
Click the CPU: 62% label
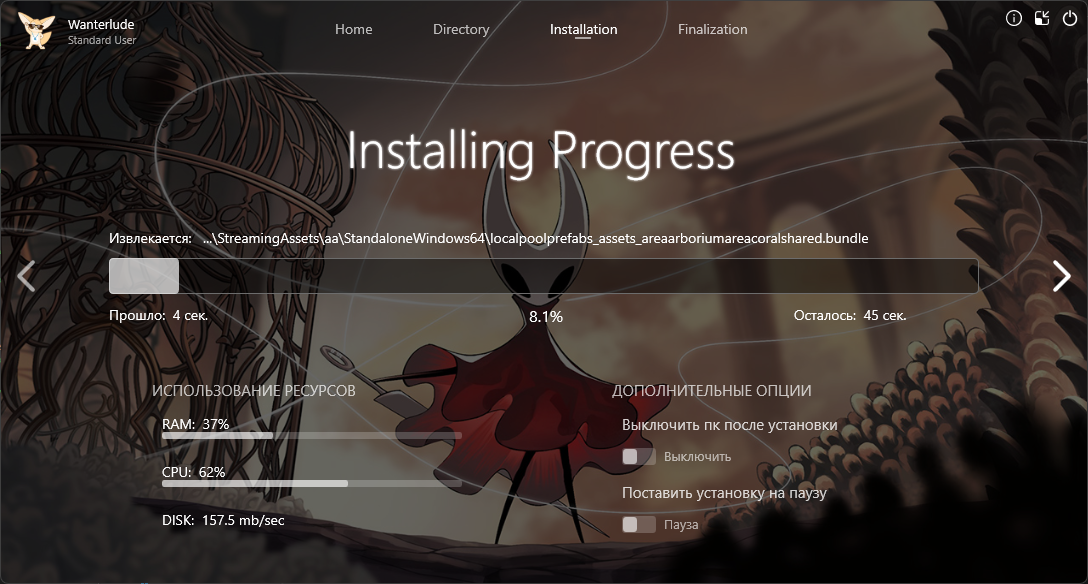(194, 472)
